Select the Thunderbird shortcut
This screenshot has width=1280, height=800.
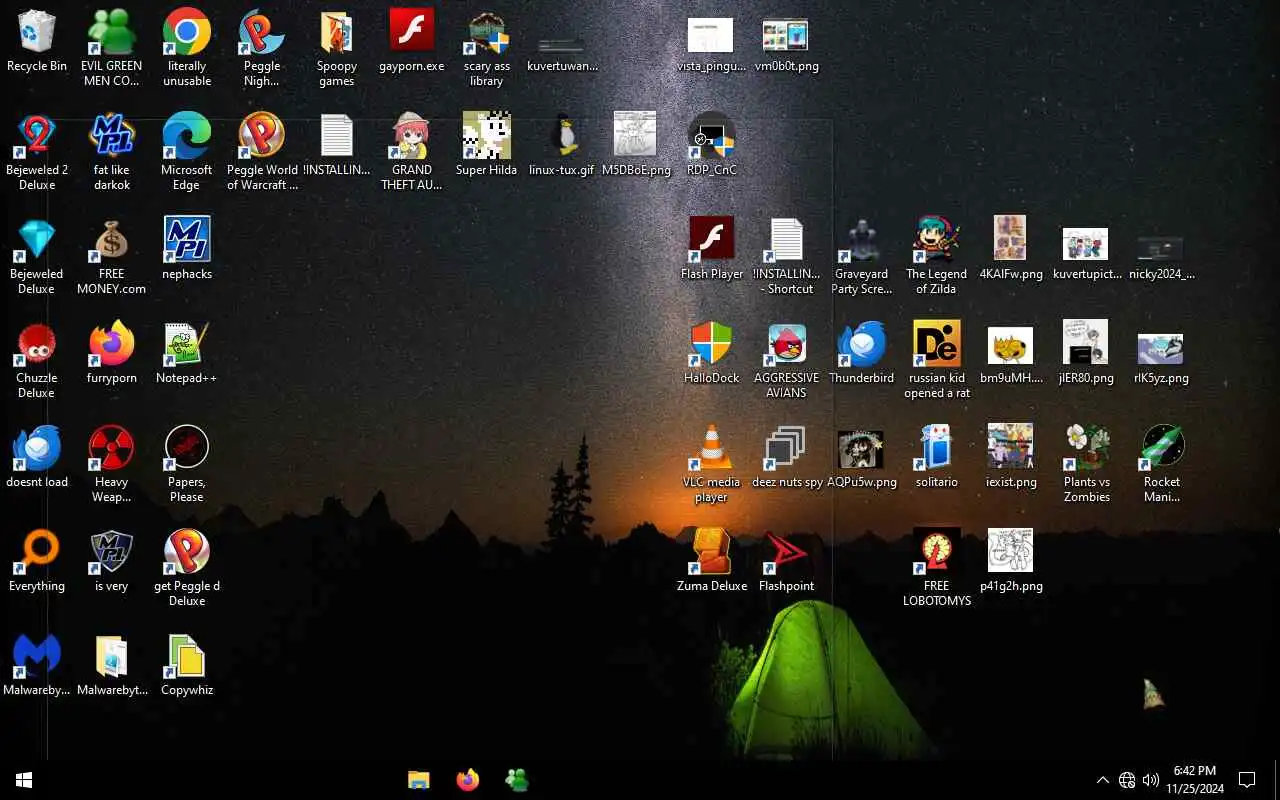(862, 344)
